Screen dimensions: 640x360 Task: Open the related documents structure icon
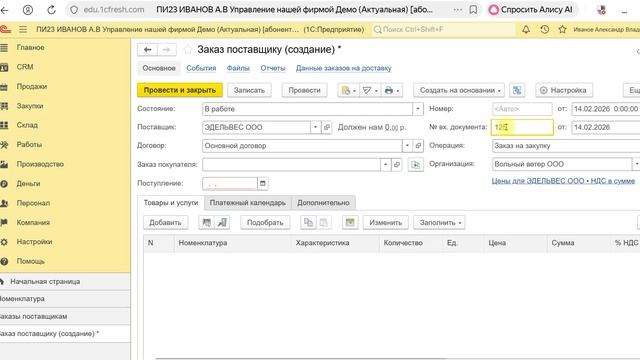point(517,90)
